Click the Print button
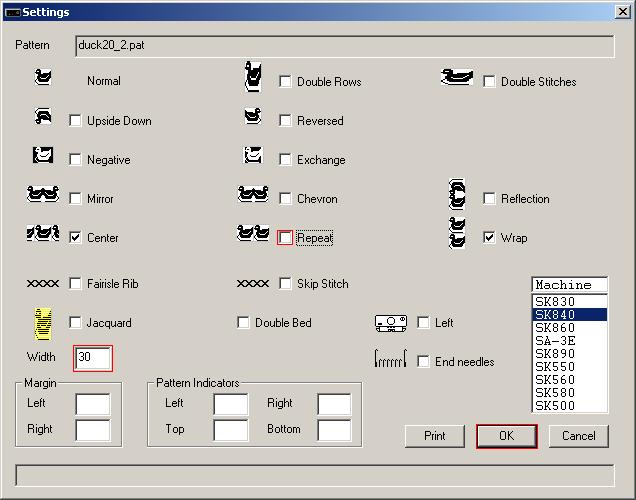This screenshot has height=500, width=636. [435, 436]
